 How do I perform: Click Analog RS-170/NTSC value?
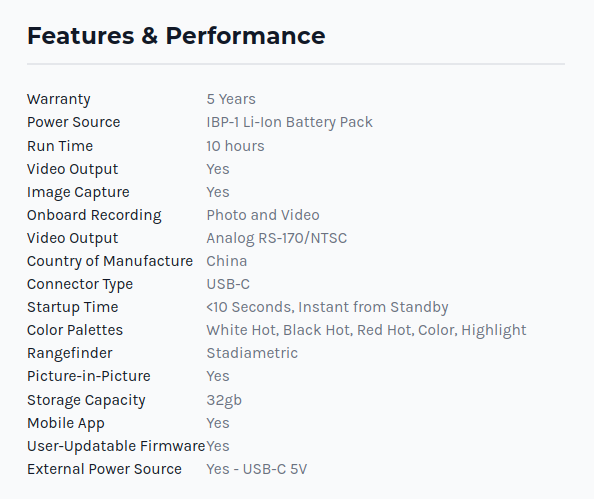(277, 238)
